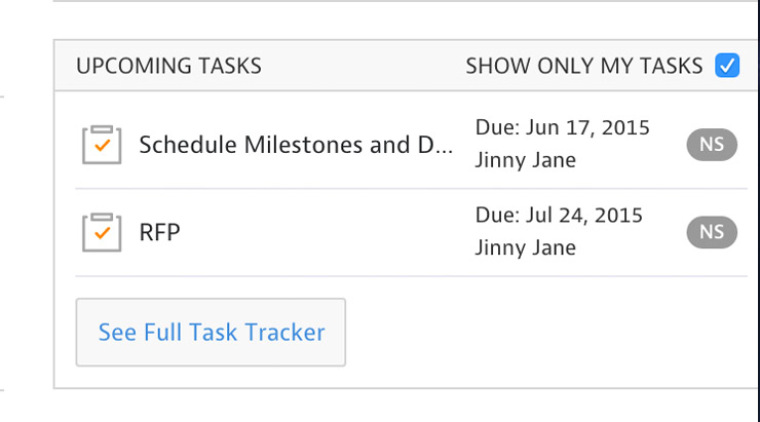This screenshot has width=760, height=422.
Task: Click the orange checkmark in RFP icon
Action: coord(102,233)
